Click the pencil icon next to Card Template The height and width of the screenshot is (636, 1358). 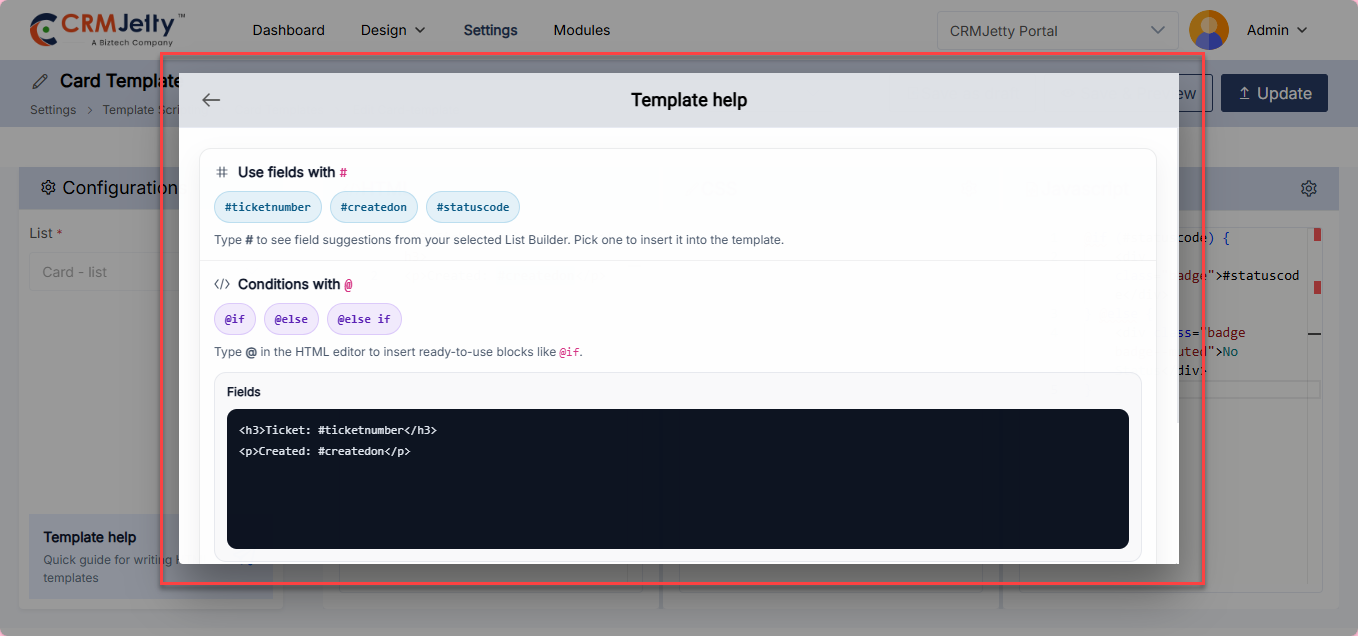(40, 81)
